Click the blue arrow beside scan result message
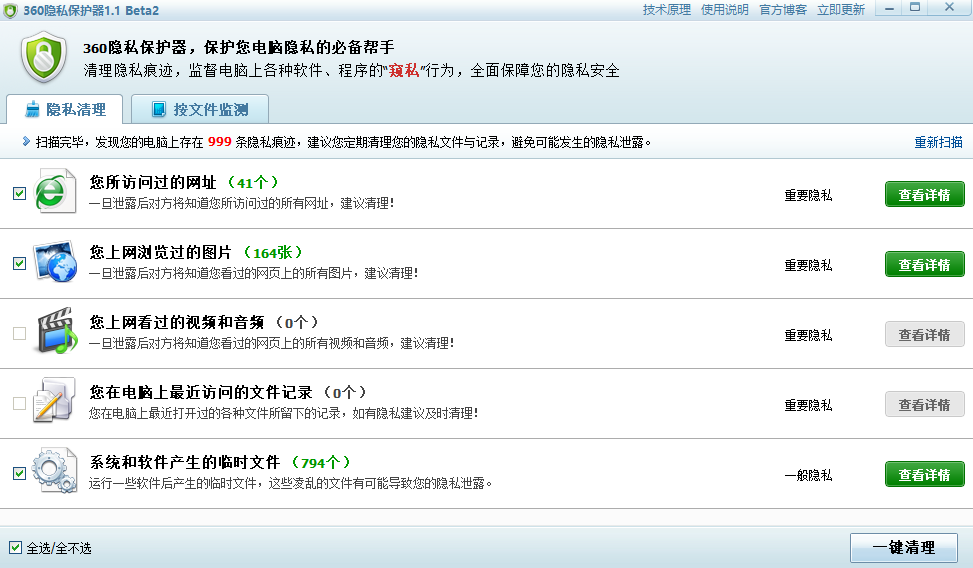973x568 pixels. (26, 142)
